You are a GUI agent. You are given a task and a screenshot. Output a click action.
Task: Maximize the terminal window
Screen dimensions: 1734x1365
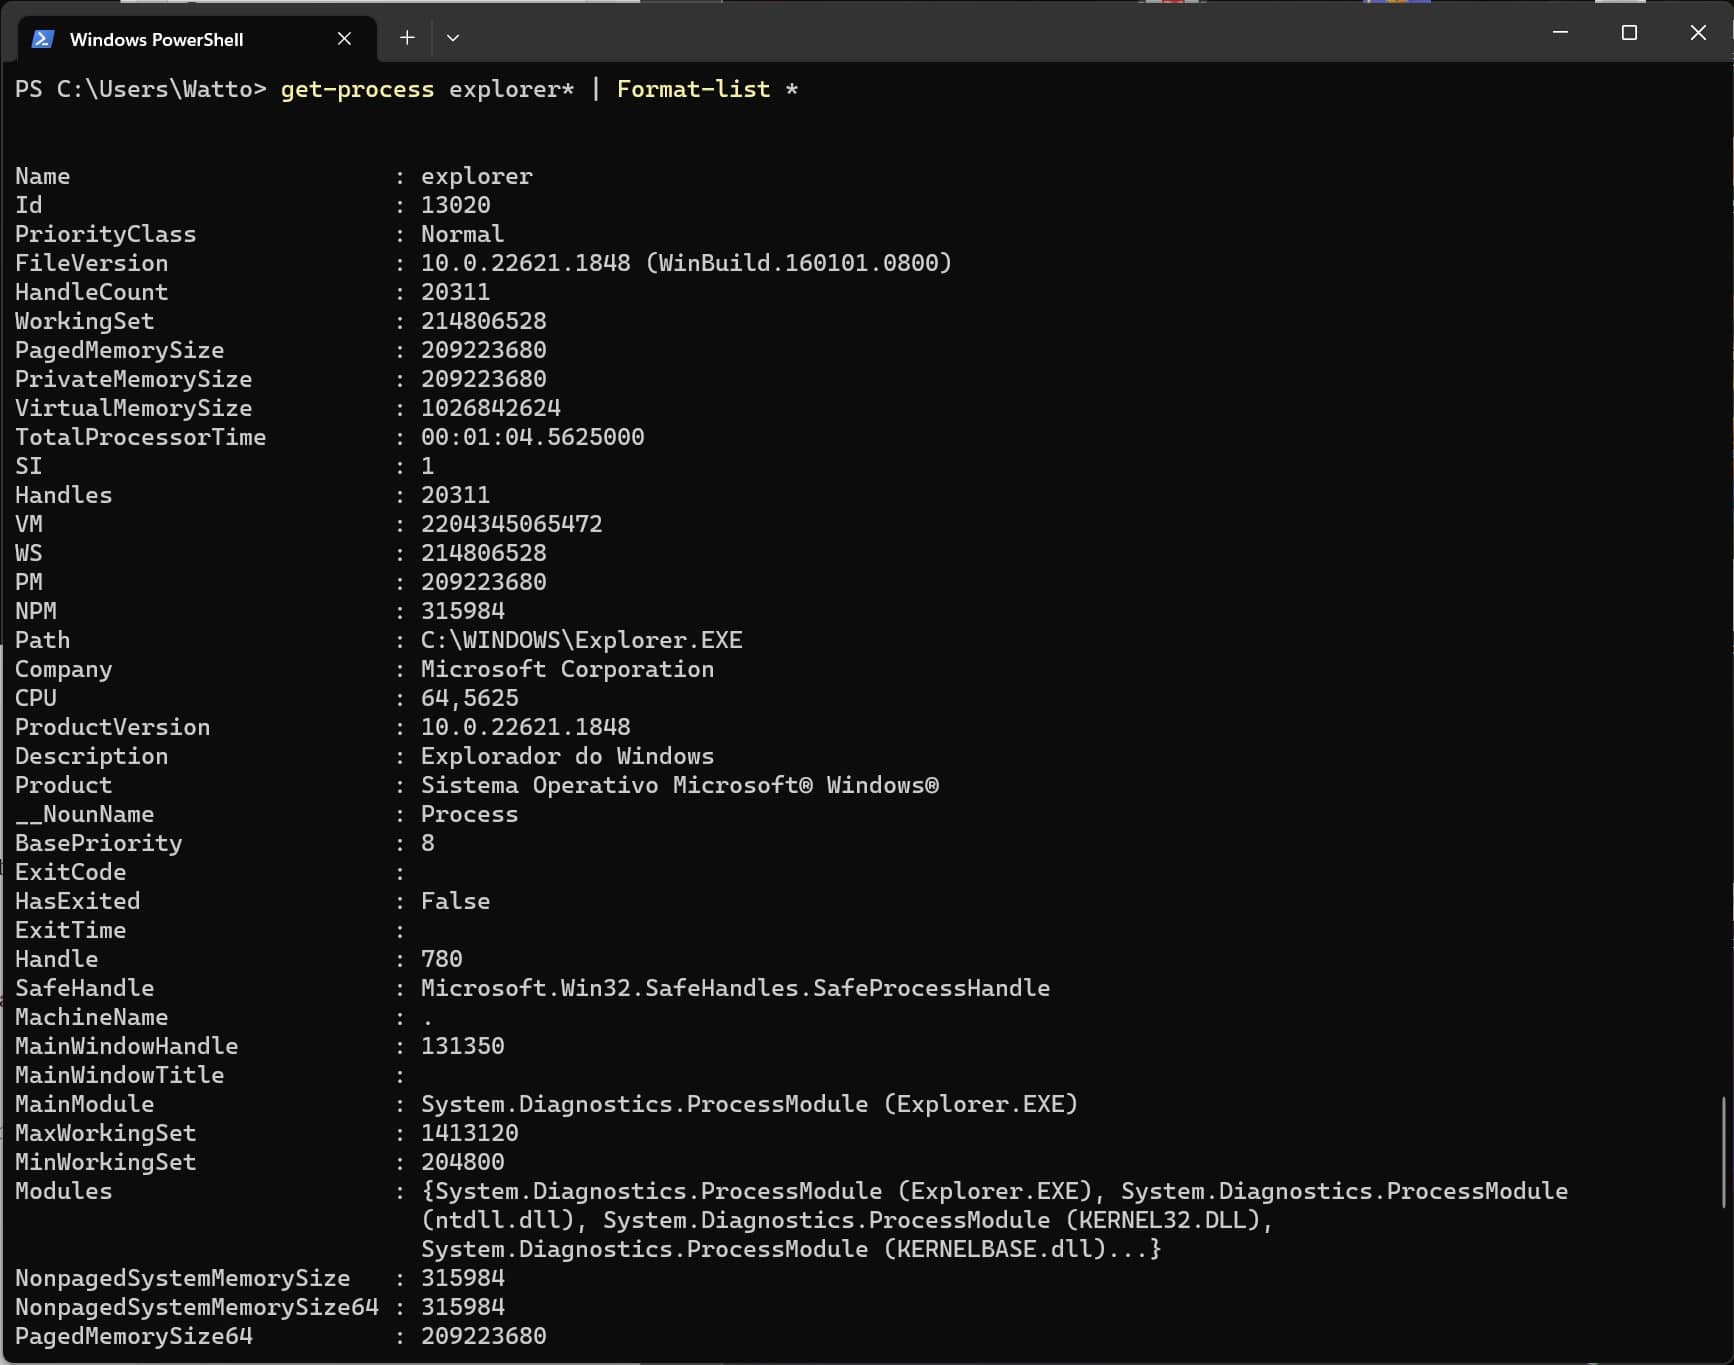[x=1629, y=33]
